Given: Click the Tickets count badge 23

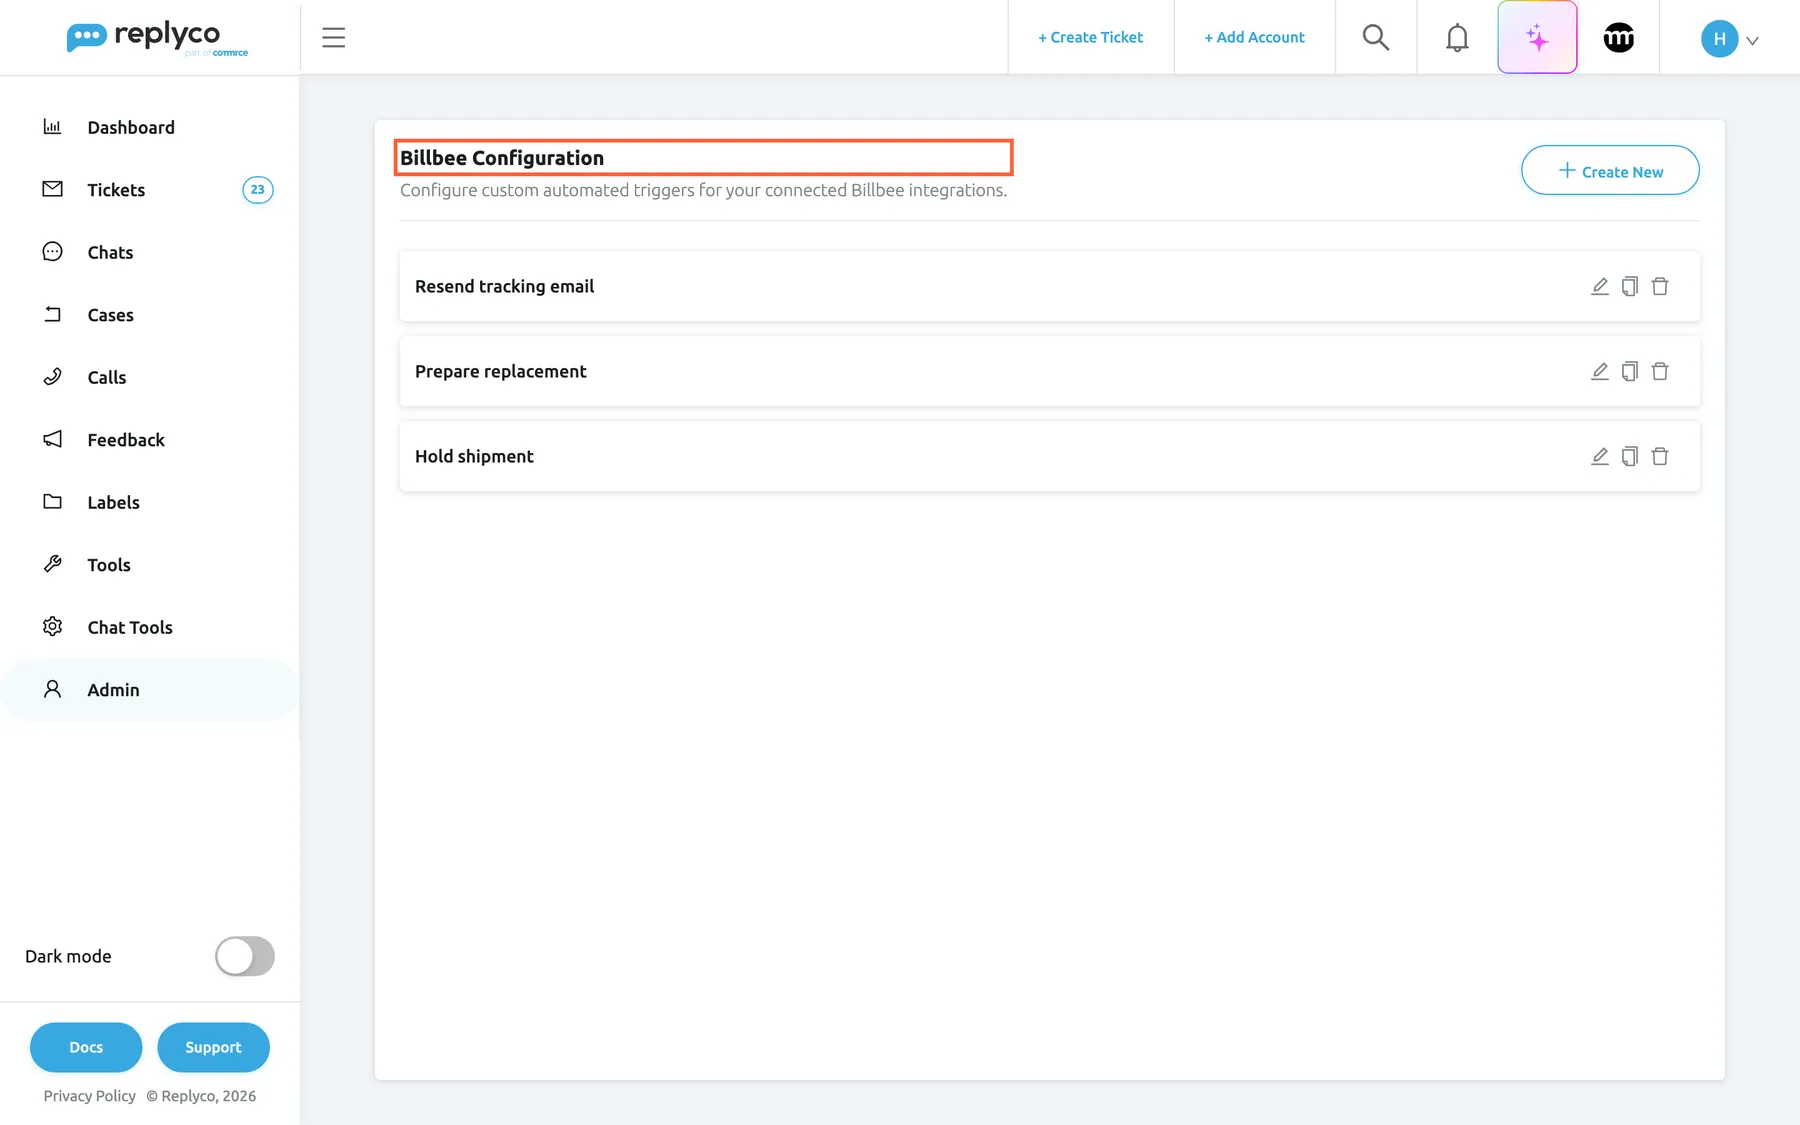Looking at the screenshot, I should coord(258,190).
